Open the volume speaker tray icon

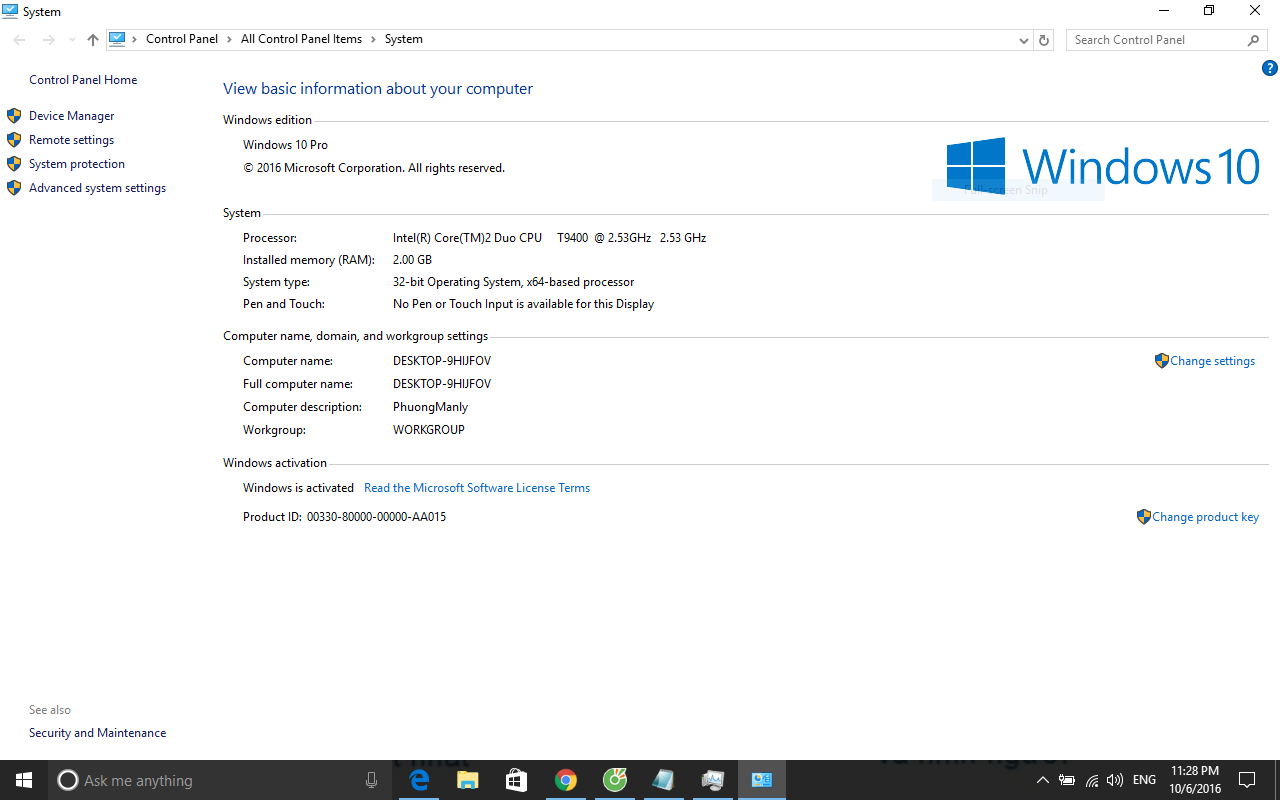(1115, 780)
